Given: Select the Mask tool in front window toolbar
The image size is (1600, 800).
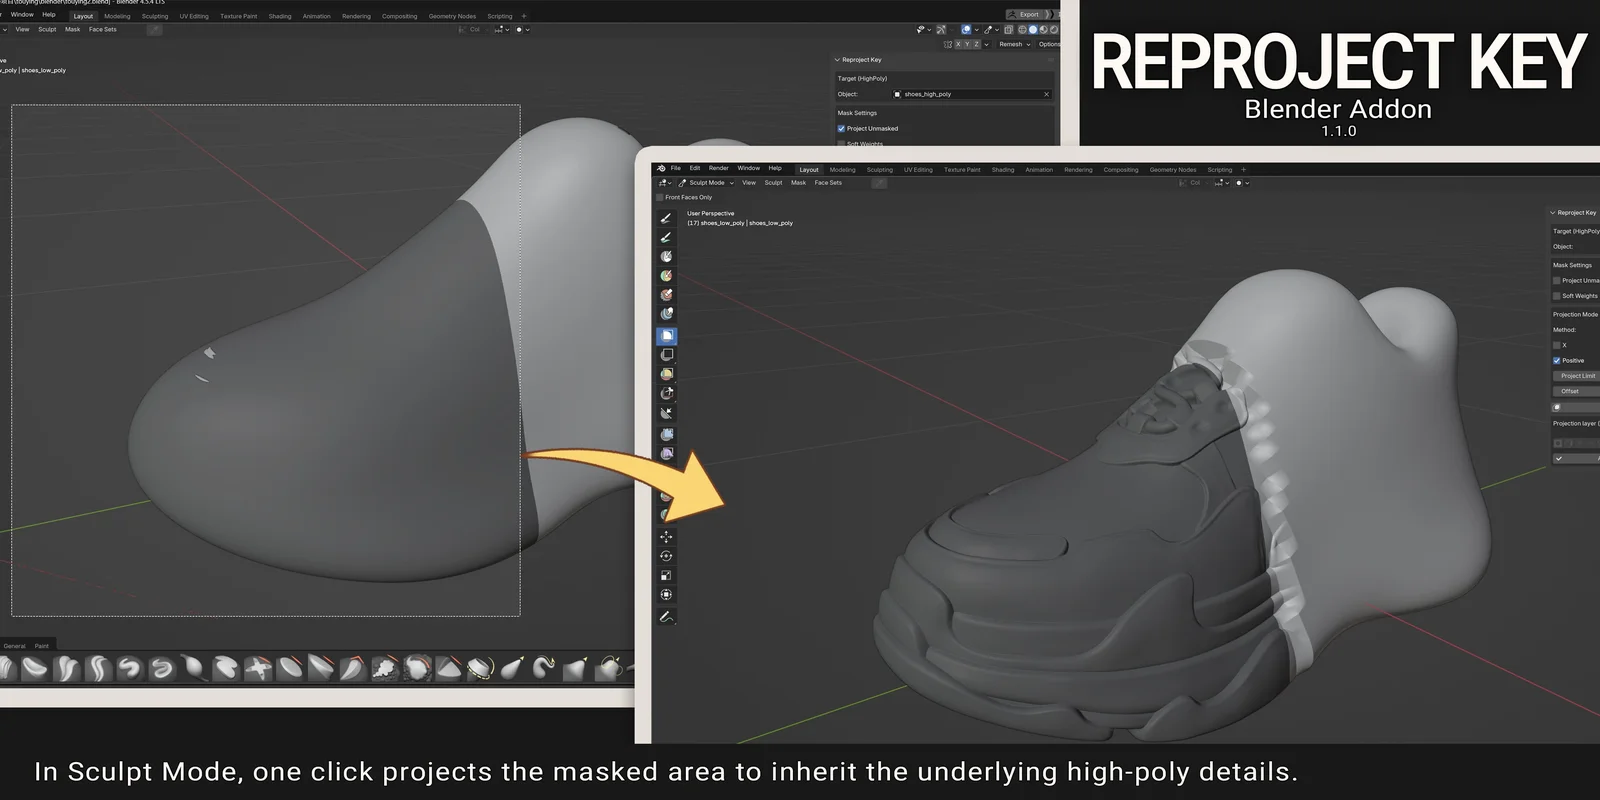Looking at the screenshot, I should pos(666,256).
